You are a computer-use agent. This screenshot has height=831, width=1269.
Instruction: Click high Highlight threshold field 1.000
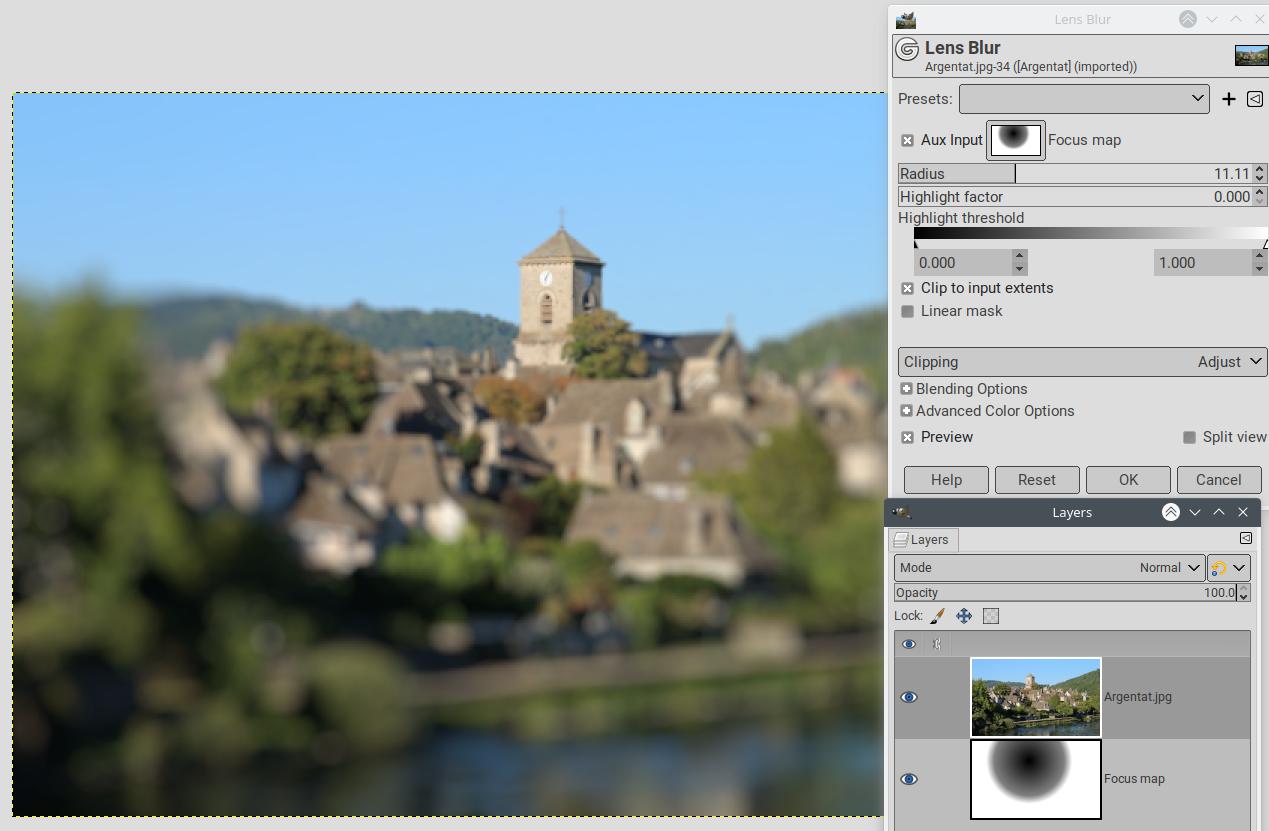coord(1202,263)
